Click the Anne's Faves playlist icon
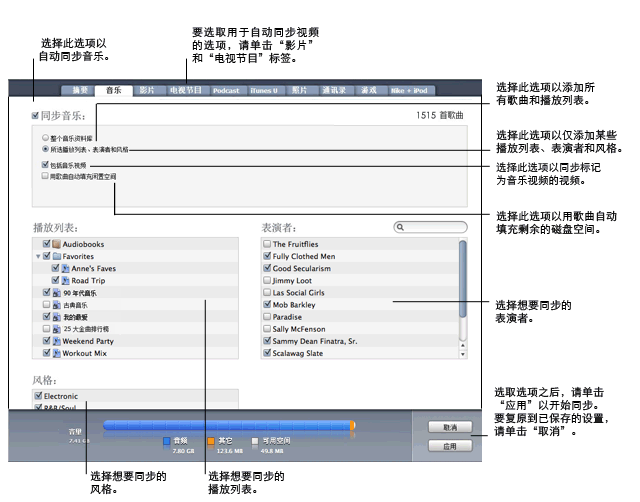The width and height of the screenshot is (640, 502). [x=65, y=269]
